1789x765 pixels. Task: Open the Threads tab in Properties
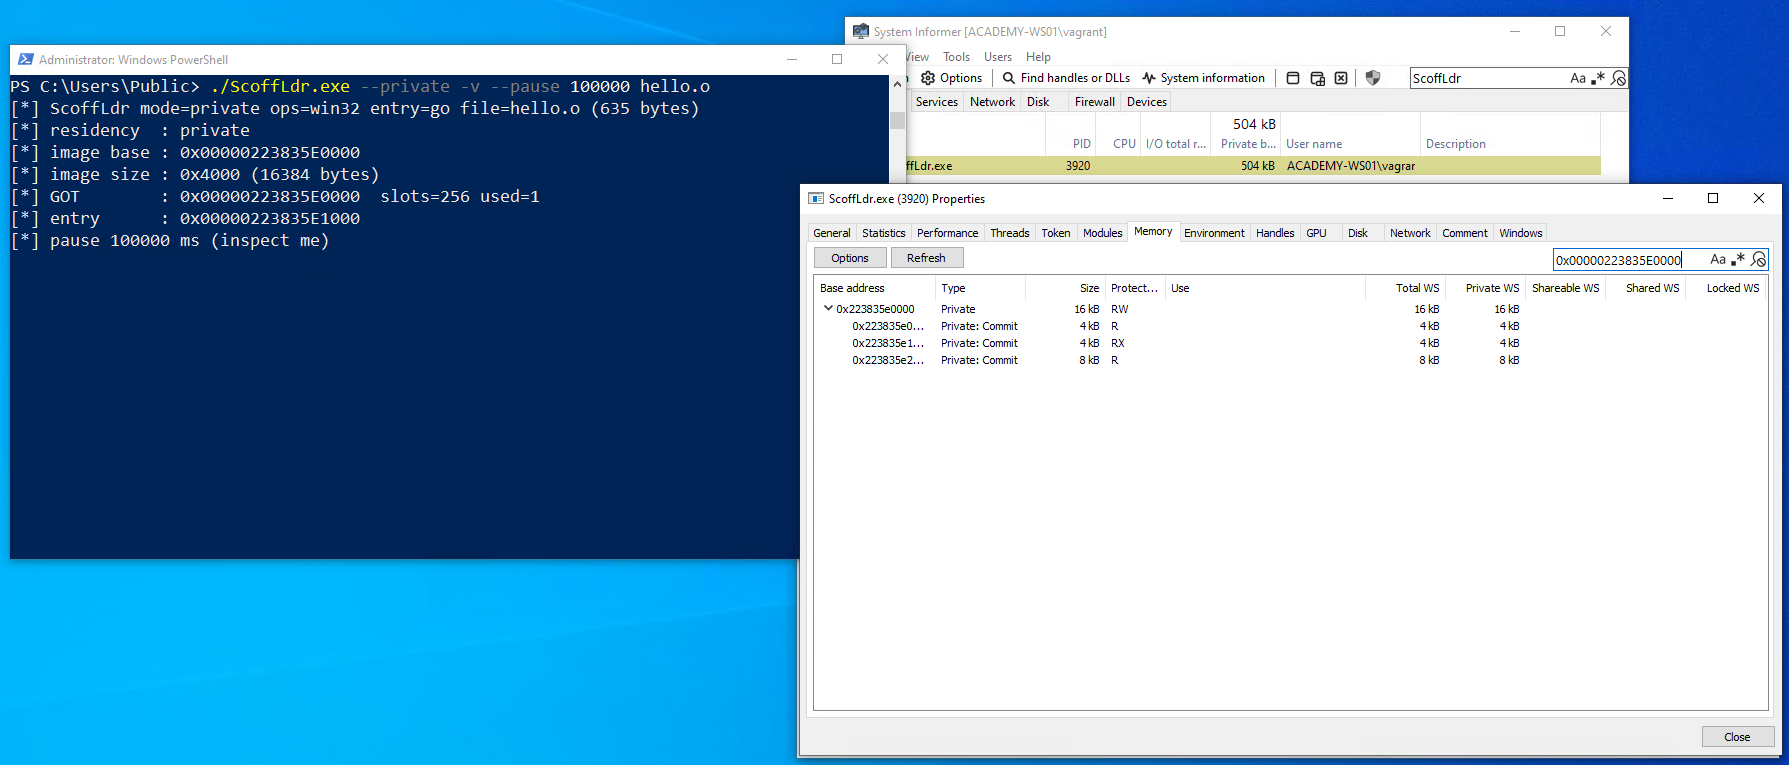[x=1010, y=233]
